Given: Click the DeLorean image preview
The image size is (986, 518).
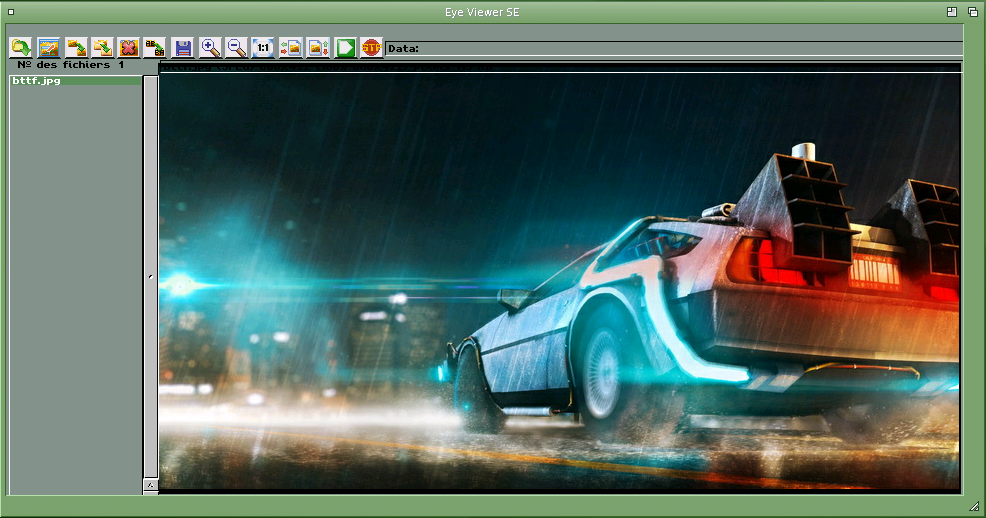Looking at the screenshot, I should pyautogui.click(x=560, y=281).
